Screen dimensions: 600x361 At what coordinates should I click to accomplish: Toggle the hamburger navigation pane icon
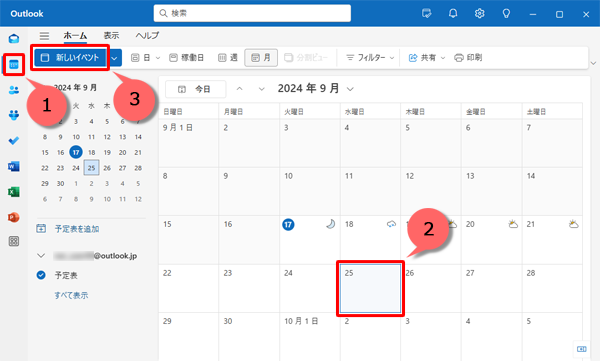point(44,36)
